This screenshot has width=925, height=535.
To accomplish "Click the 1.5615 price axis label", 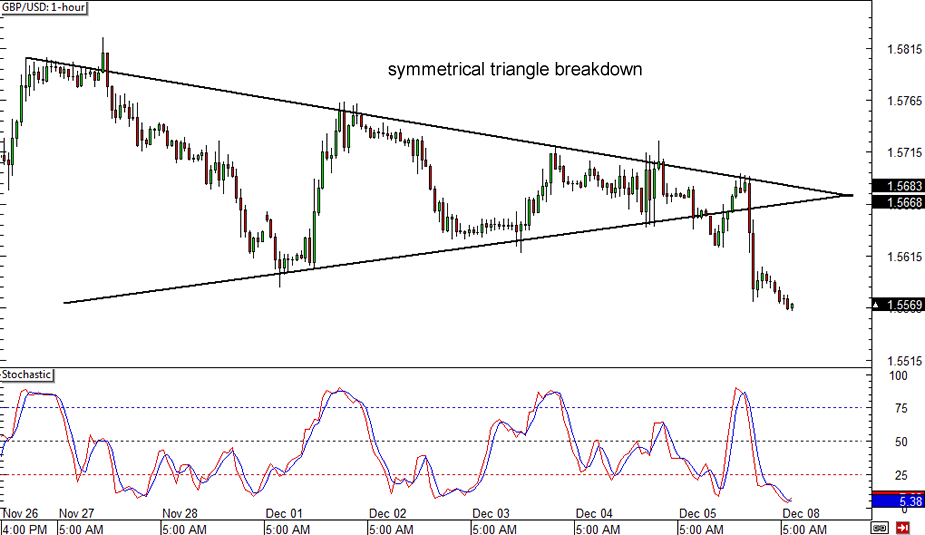I will point(904,257).
